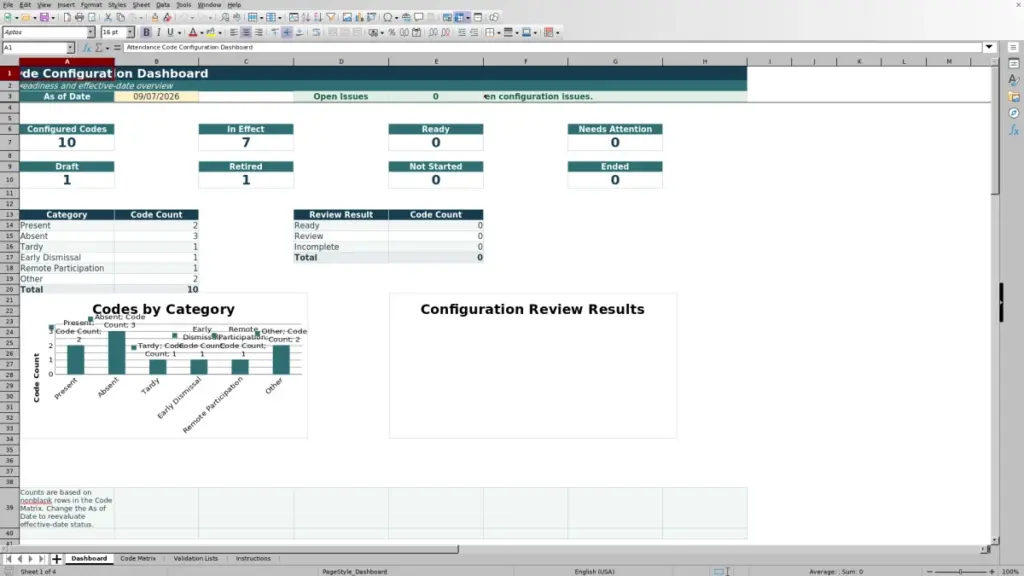Toggle Underline formatting
1024x576 pixels.
coord(170,32)
